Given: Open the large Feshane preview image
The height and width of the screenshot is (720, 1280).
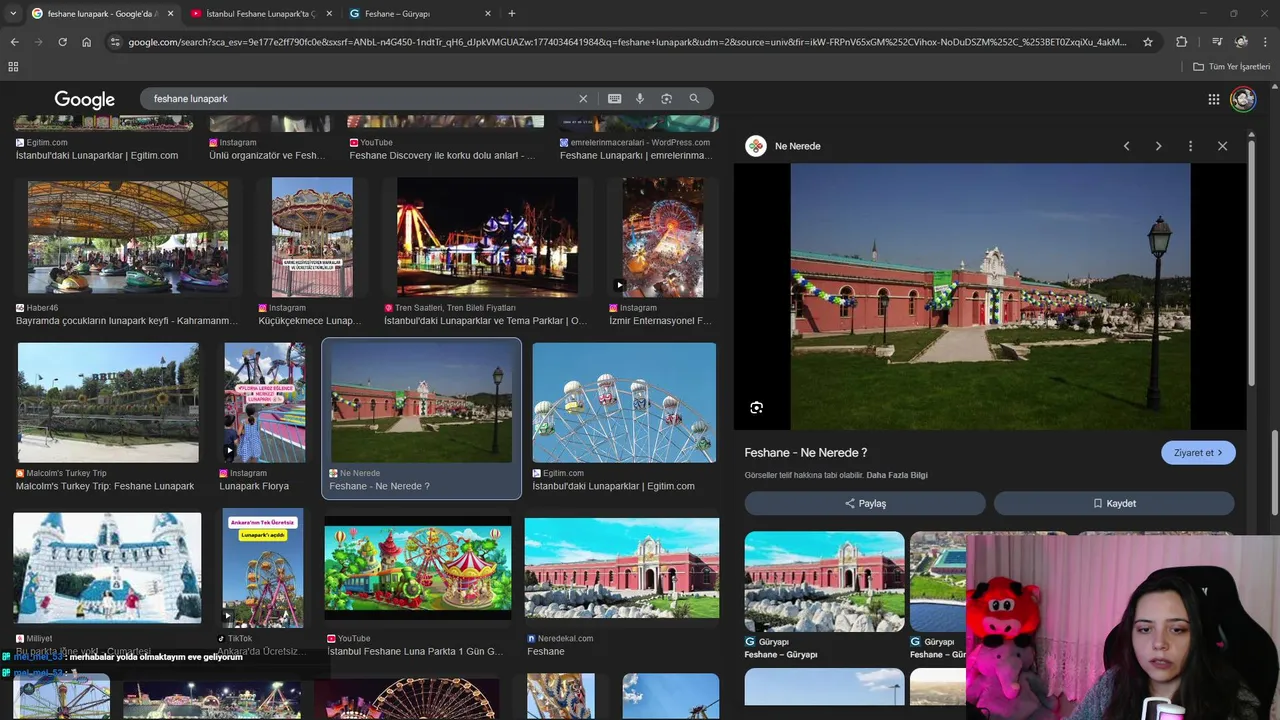Looking at the screenshot, I should (x=990, y=297).
